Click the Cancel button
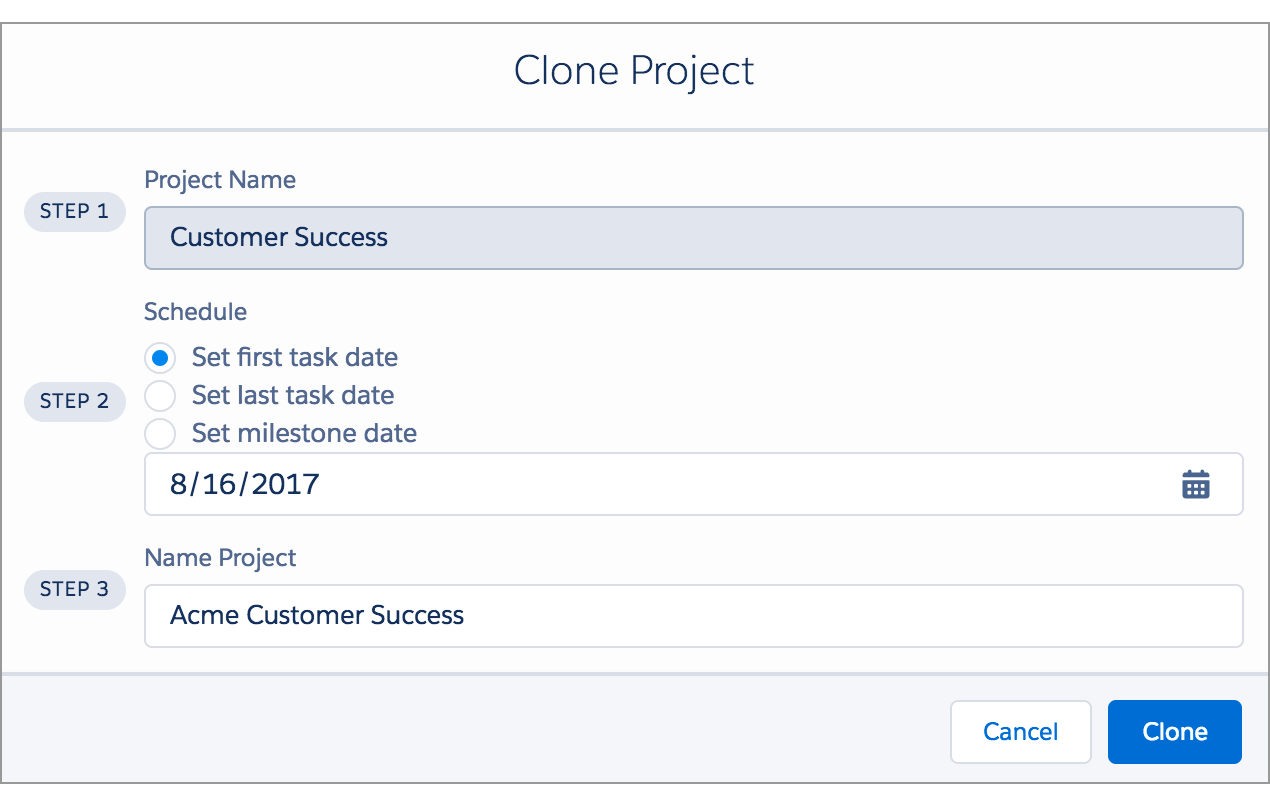Screen dimensions: 1270x810 point(1020,731)
